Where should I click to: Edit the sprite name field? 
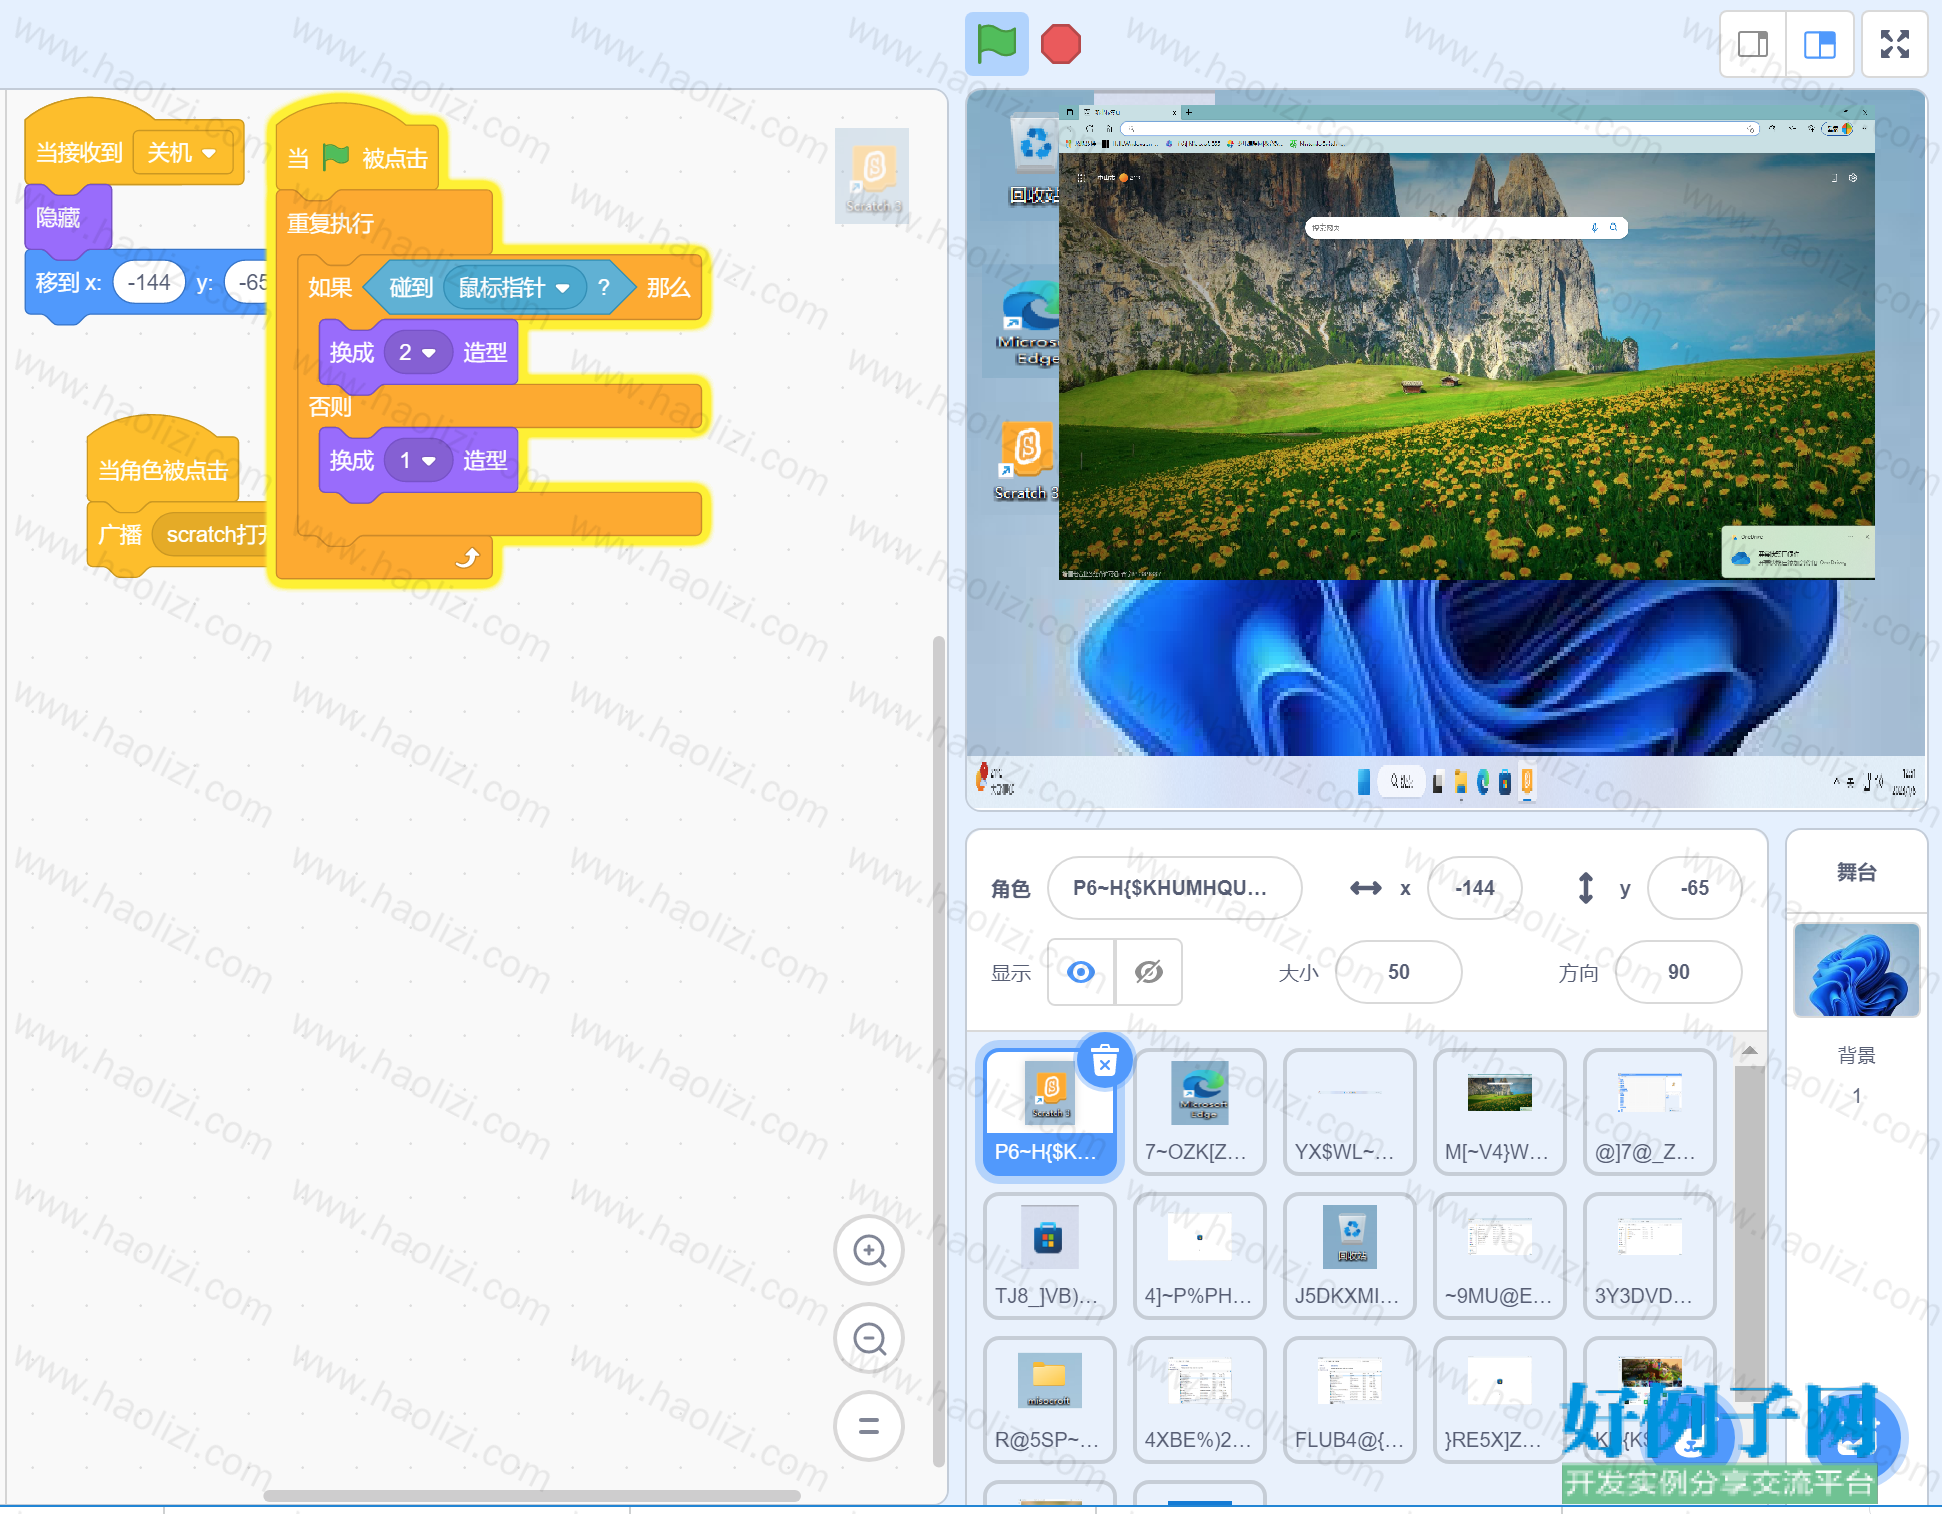(1174, 888)
